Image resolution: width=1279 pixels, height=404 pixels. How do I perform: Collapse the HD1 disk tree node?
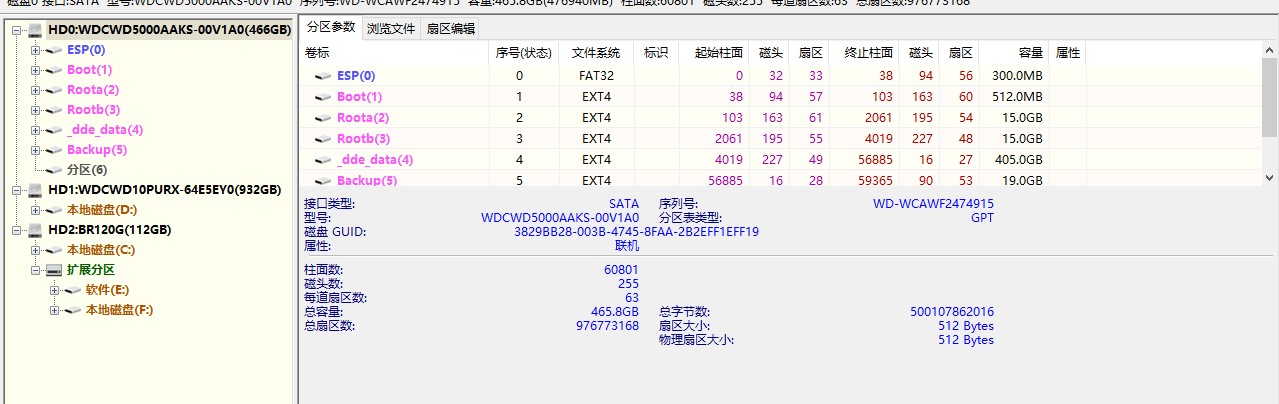pos(17,190)
